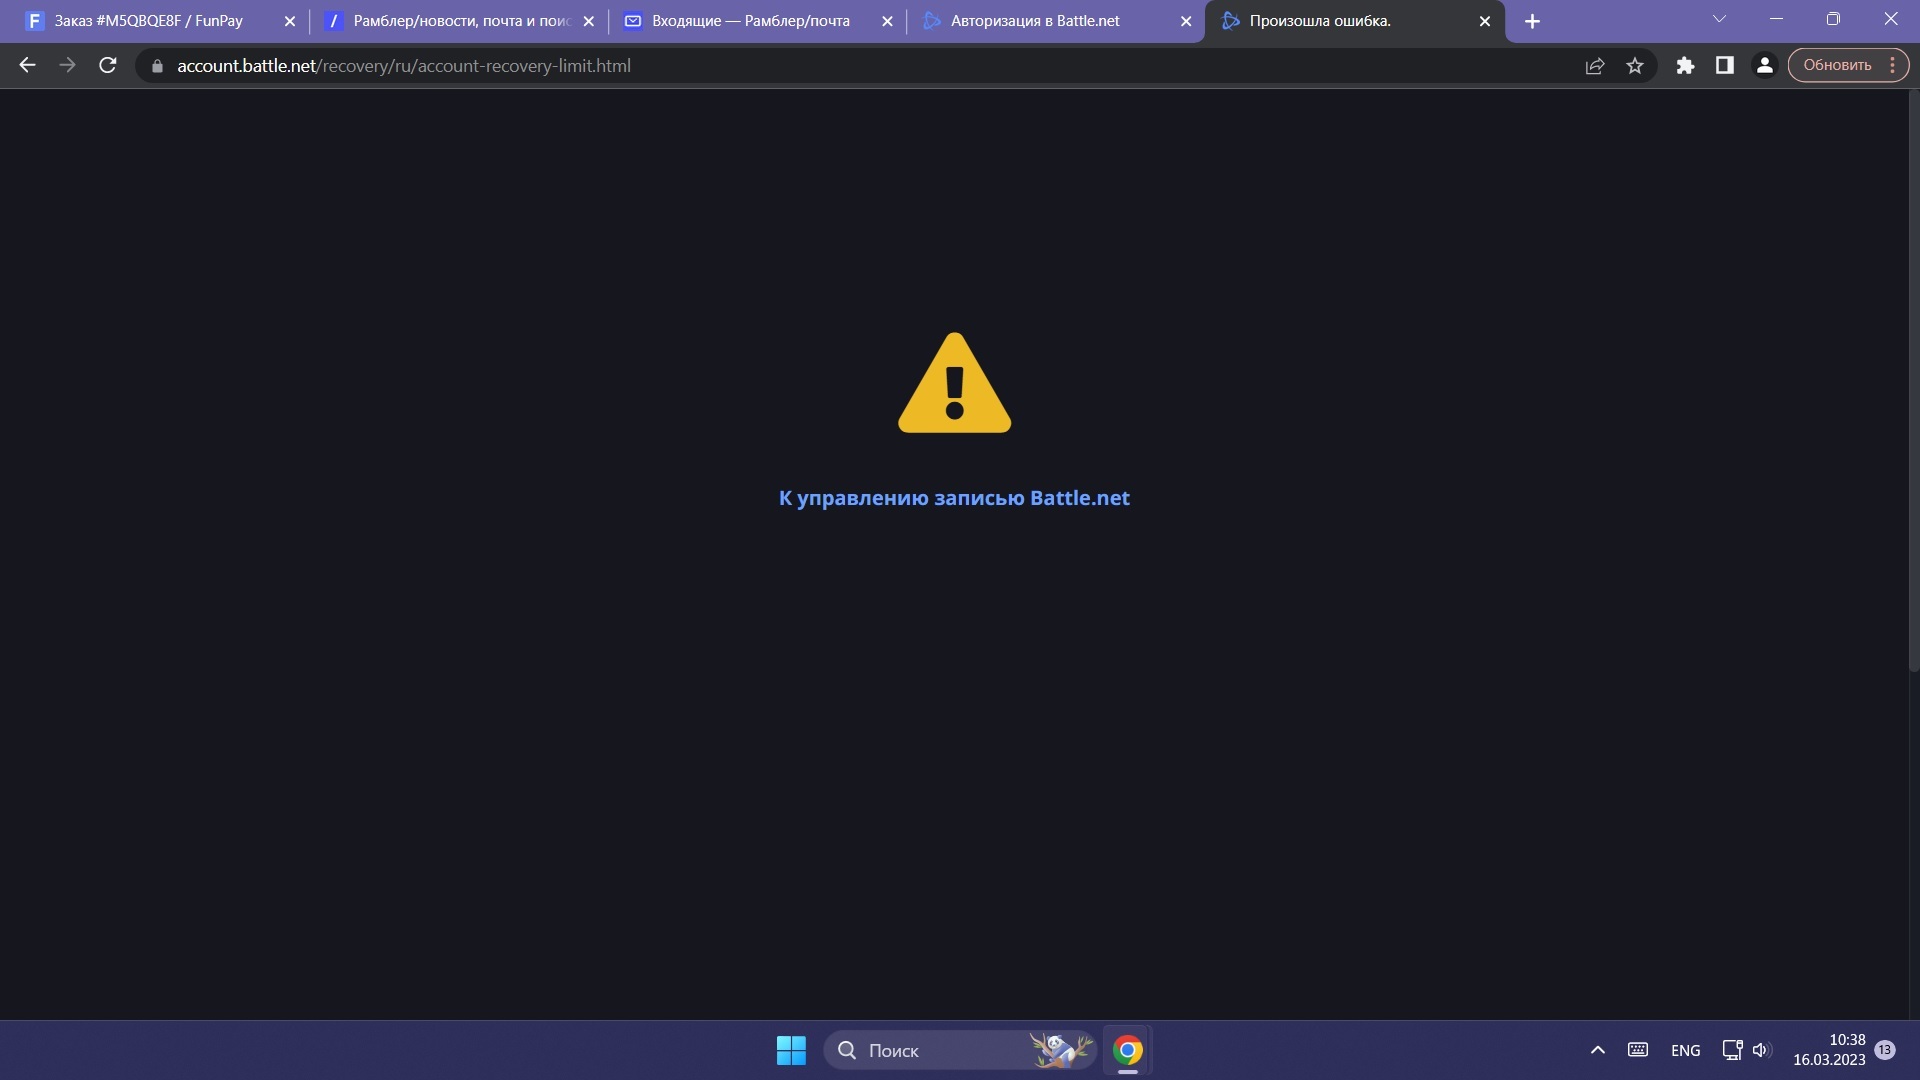
Task: Go back to the previous page
Action: click(x=28, y=65)
